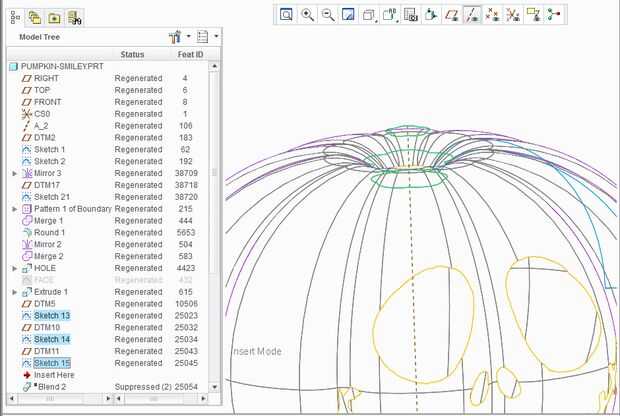
Task: Open the View Manager icon
Action: click(x=410, y=15)
